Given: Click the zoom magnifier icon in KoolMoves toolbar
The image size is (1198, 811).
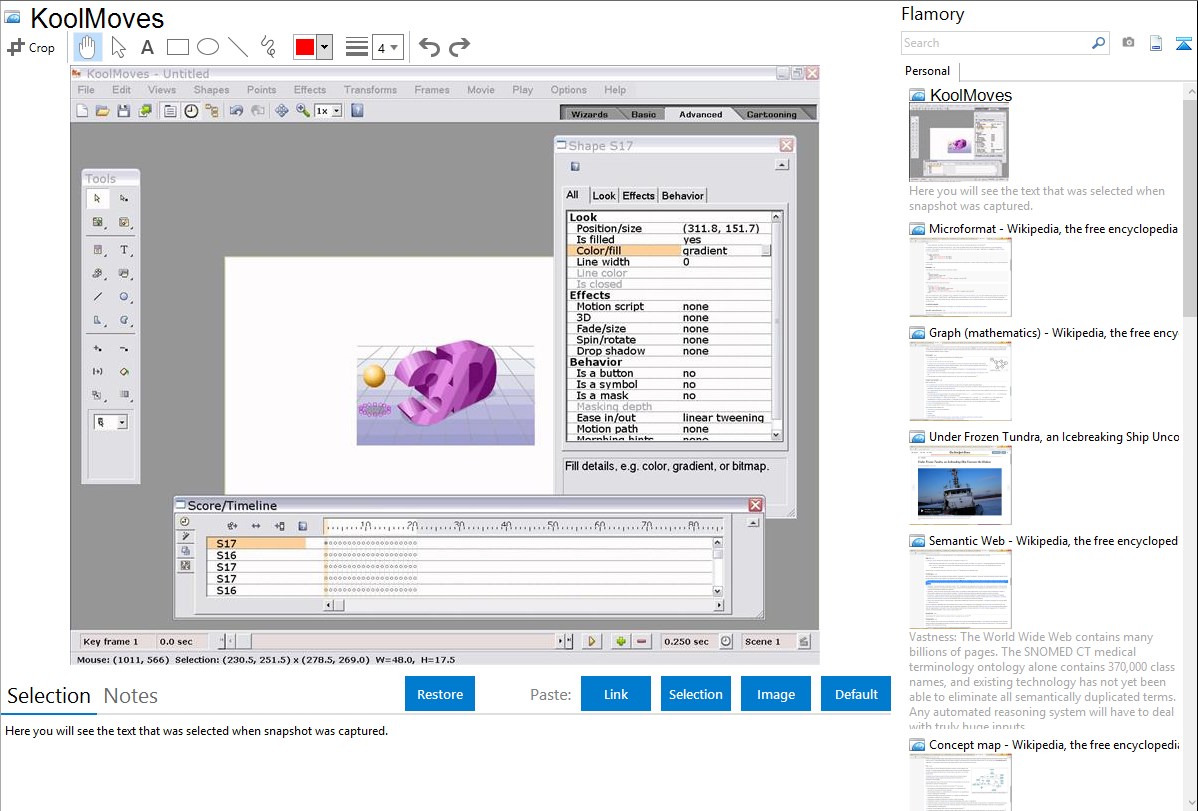Looking at the screenshot, I should (303, 111).
